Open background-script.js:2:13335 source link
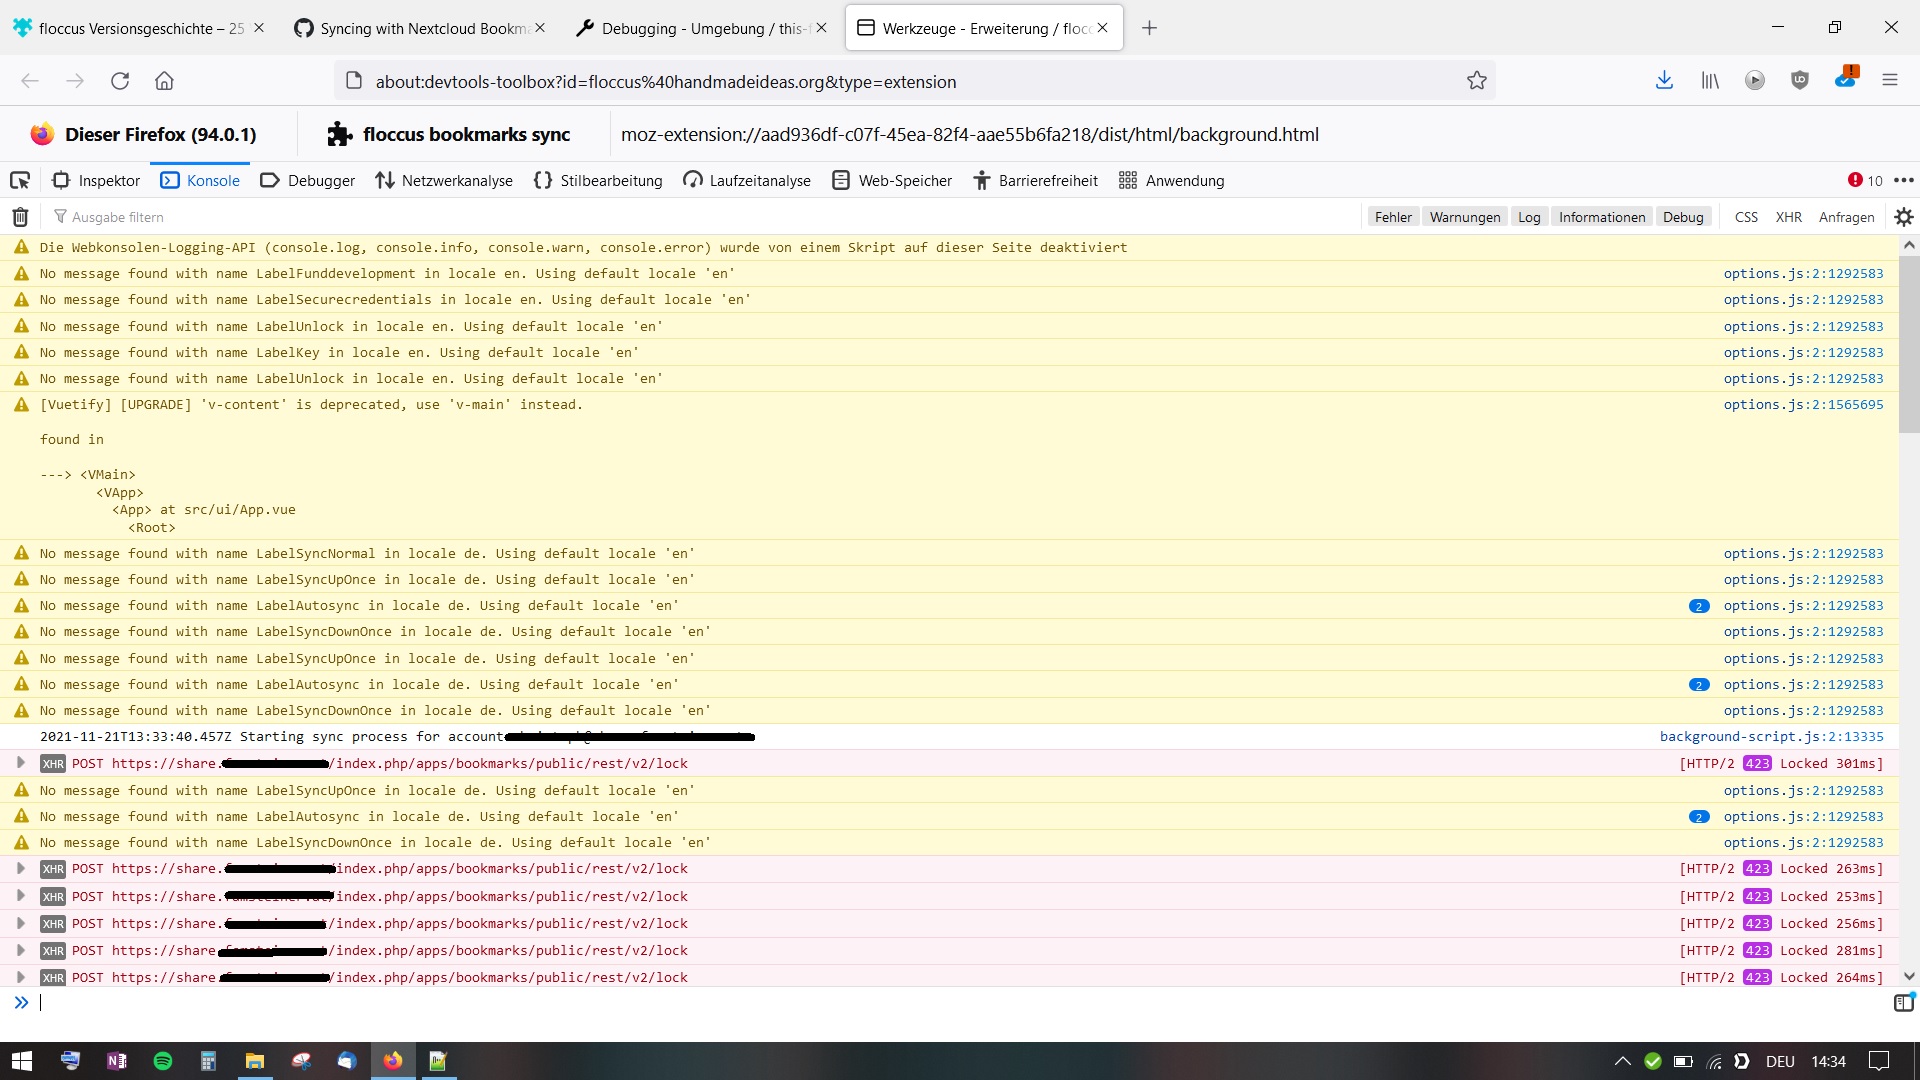Image resolution: width=1920 pixels, height=1080 pixels. tap(1770, 737)
